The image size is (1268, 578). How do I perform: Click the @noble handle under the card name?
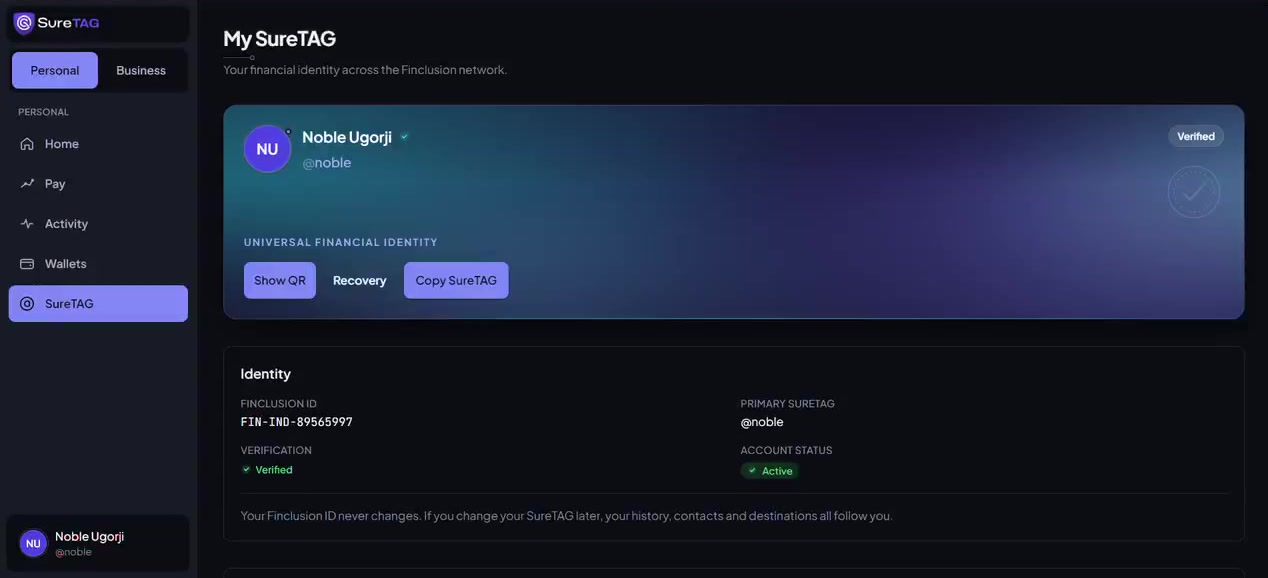327,163
